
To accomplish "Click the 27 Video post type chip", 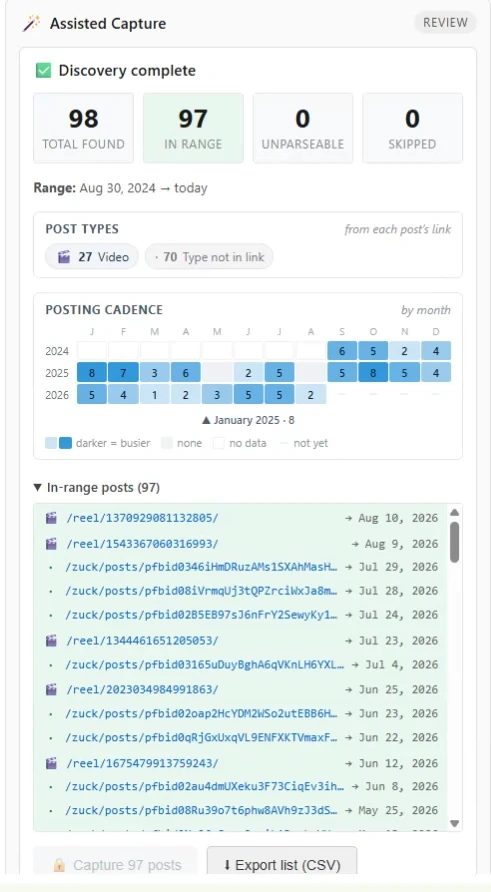I will point(92,257).
